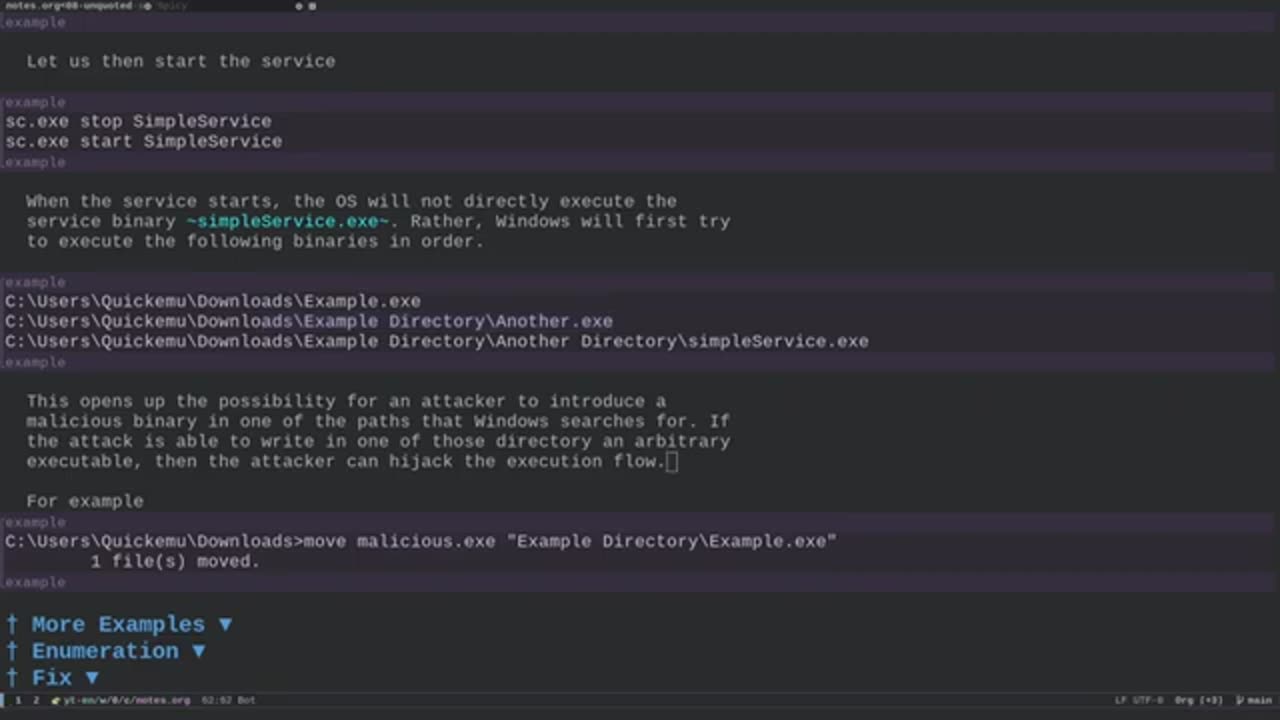Click the 'Let us then start the service' text
1280x720 pixels.
[180, 61]
